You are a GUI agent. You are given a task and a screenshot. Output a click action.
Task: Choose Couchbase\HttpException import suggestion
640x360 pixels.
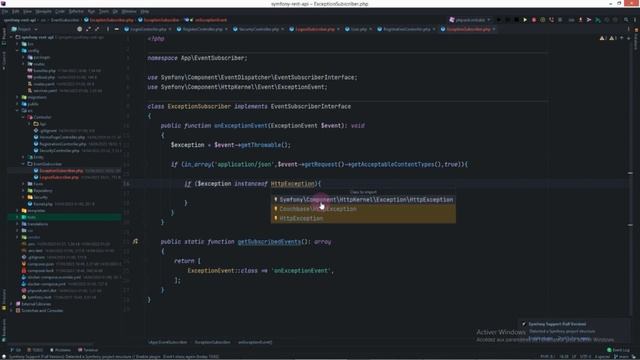(363, 209)
